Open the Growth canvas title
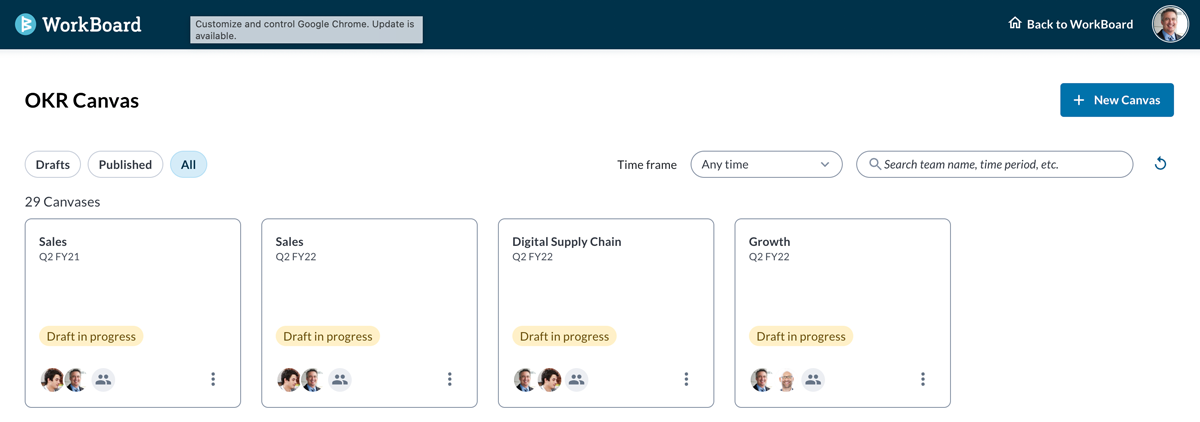The image size is (1200, 422). (770, 241)
